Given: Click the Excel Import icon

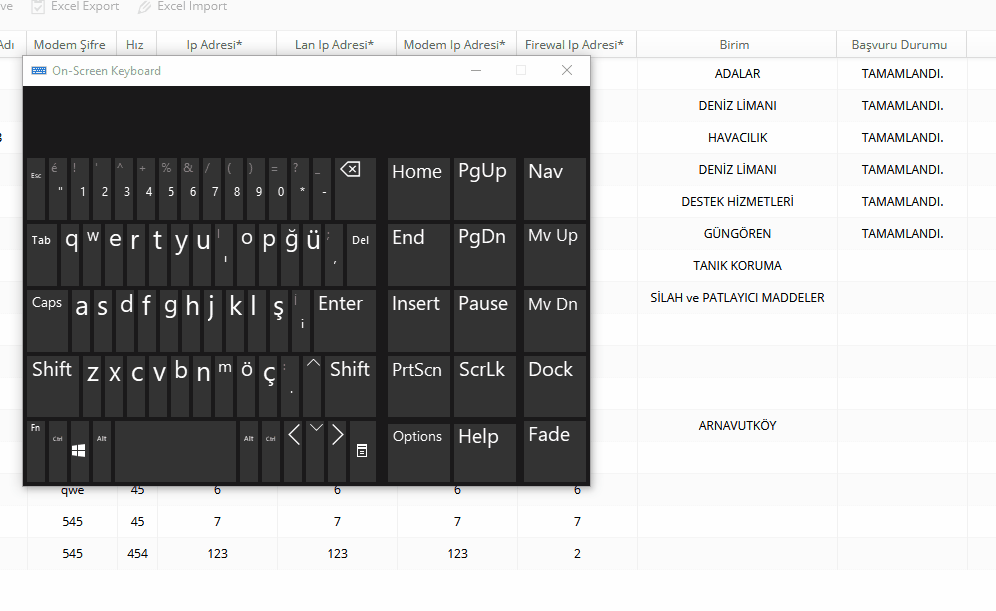Looking at the screenshot, I should coord(146,8).
